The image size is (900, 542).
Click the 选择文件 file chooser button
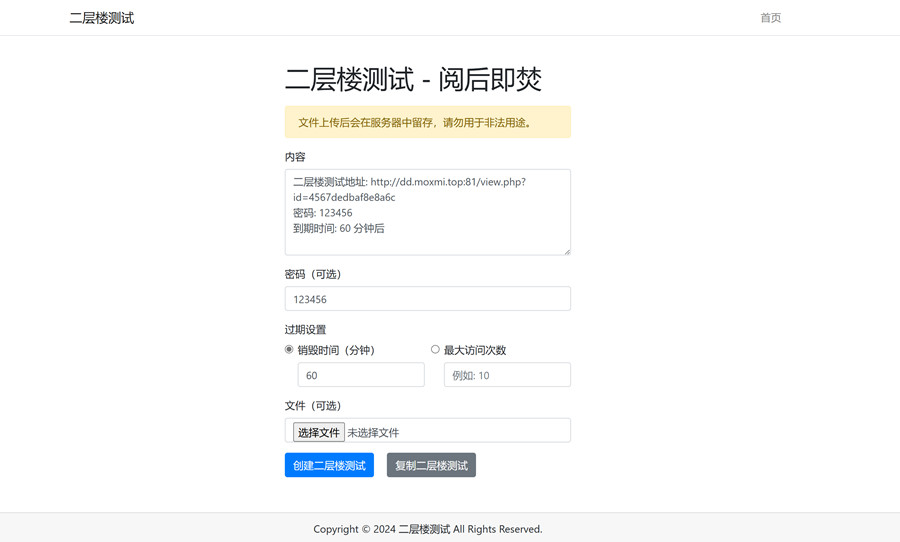pyautogui.click(x=319, y=432)
